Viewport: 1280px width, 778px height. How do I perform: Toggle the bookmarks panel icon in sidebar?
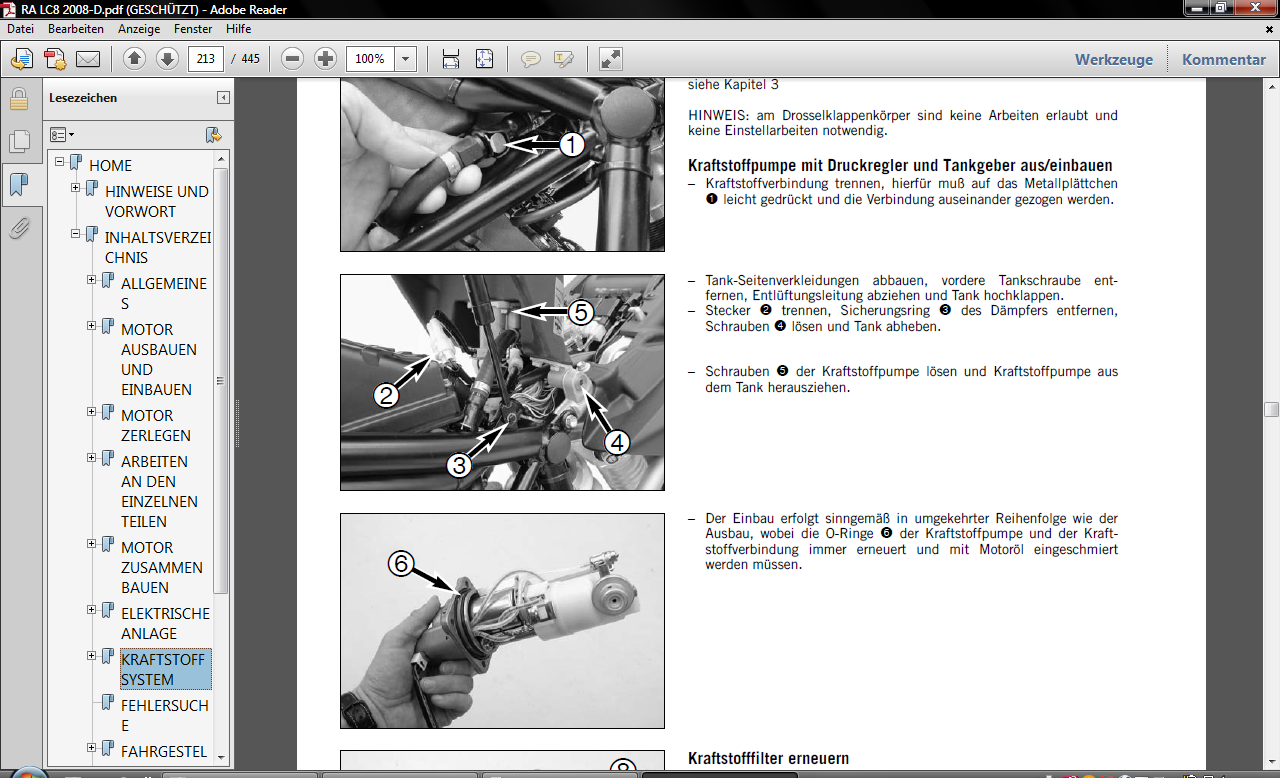(18, 185)
